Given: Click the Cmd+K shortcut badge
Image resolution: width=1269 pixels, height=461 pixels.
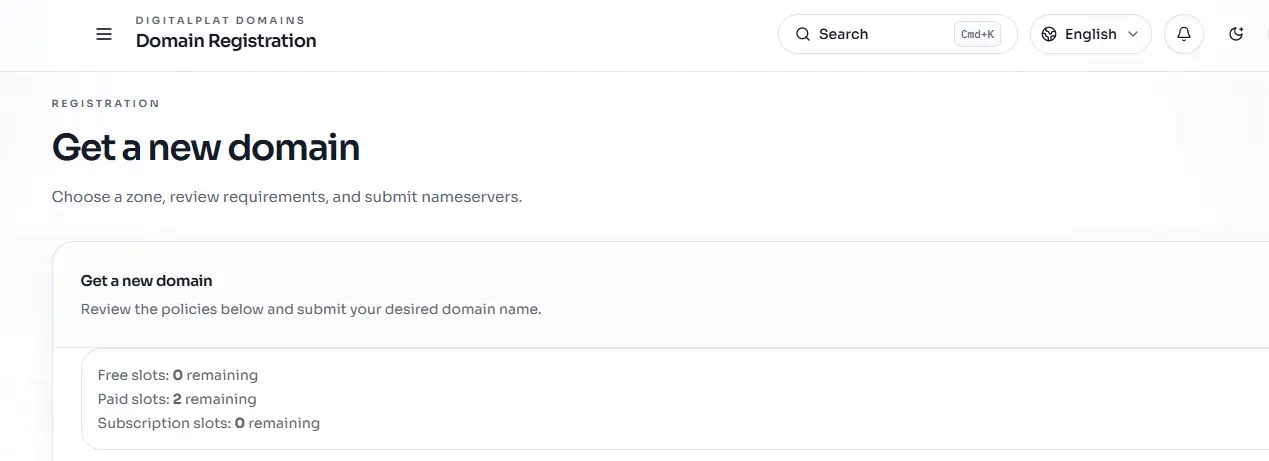Looking at the screenshot, I should click(977, 34).
